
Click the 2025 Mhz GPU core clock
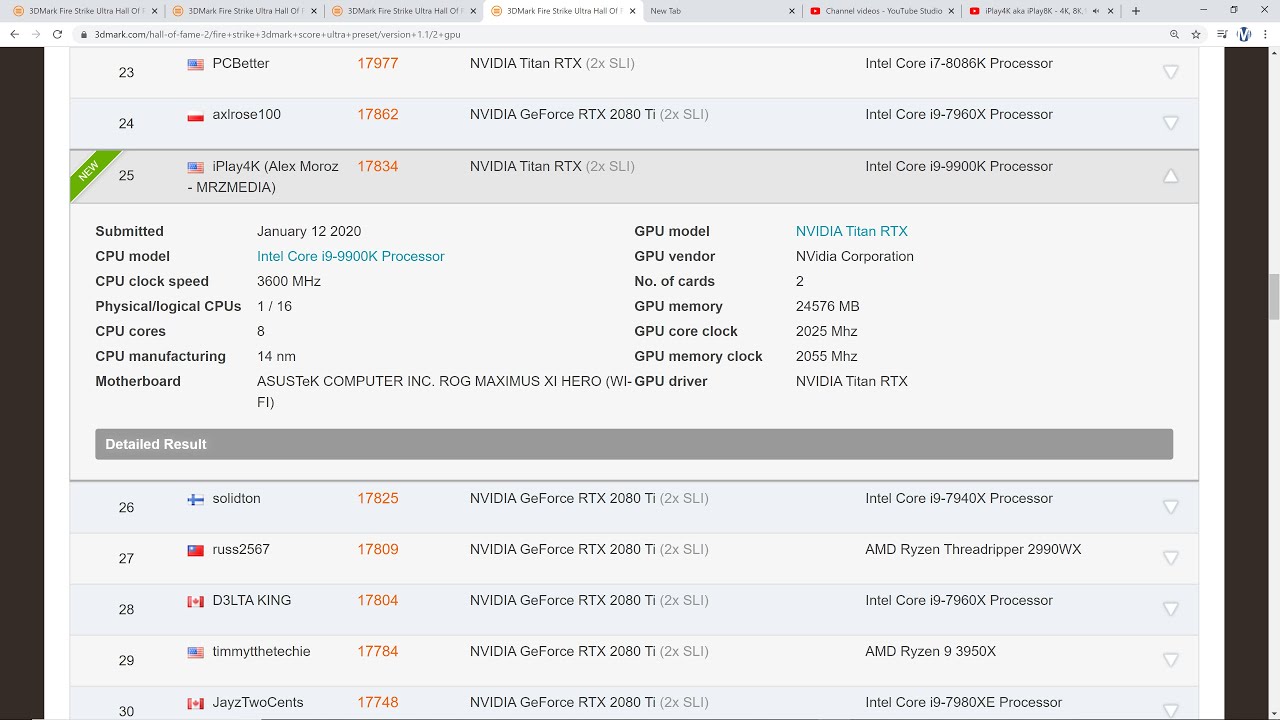coord(827,331)
